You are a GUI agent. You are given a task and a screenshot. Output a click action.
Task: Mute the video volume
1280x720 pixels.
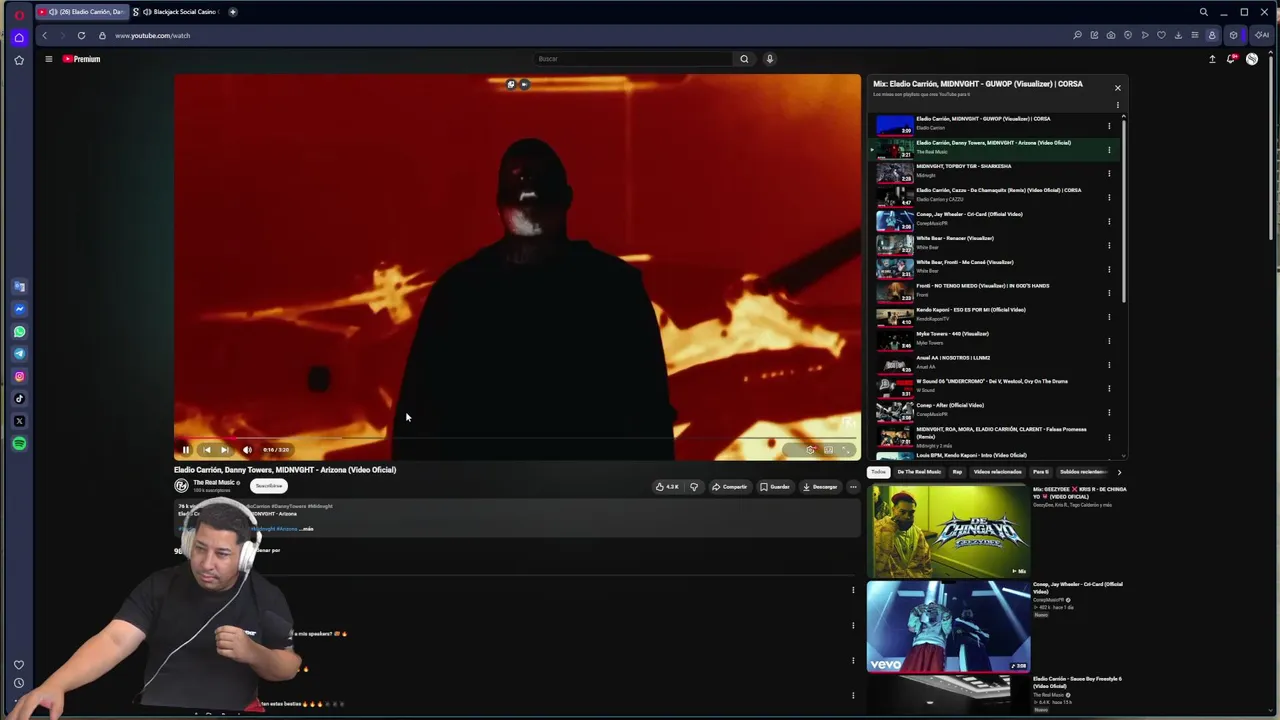tap(247, 450)
